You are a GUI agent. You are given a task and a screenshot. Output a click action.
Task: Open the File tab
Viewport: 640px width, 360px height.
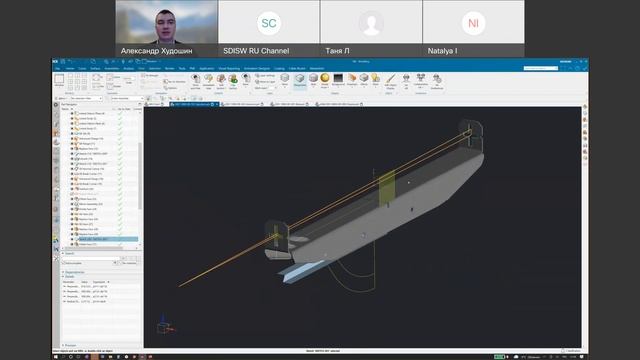coord(58,69)
